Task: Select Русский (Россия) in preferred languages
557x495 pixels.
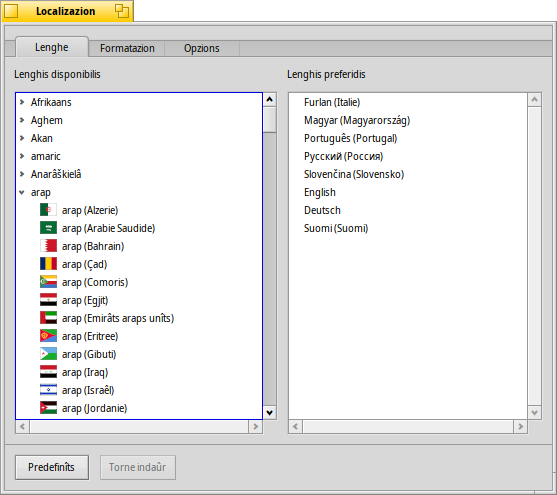Action: point(408,156)
